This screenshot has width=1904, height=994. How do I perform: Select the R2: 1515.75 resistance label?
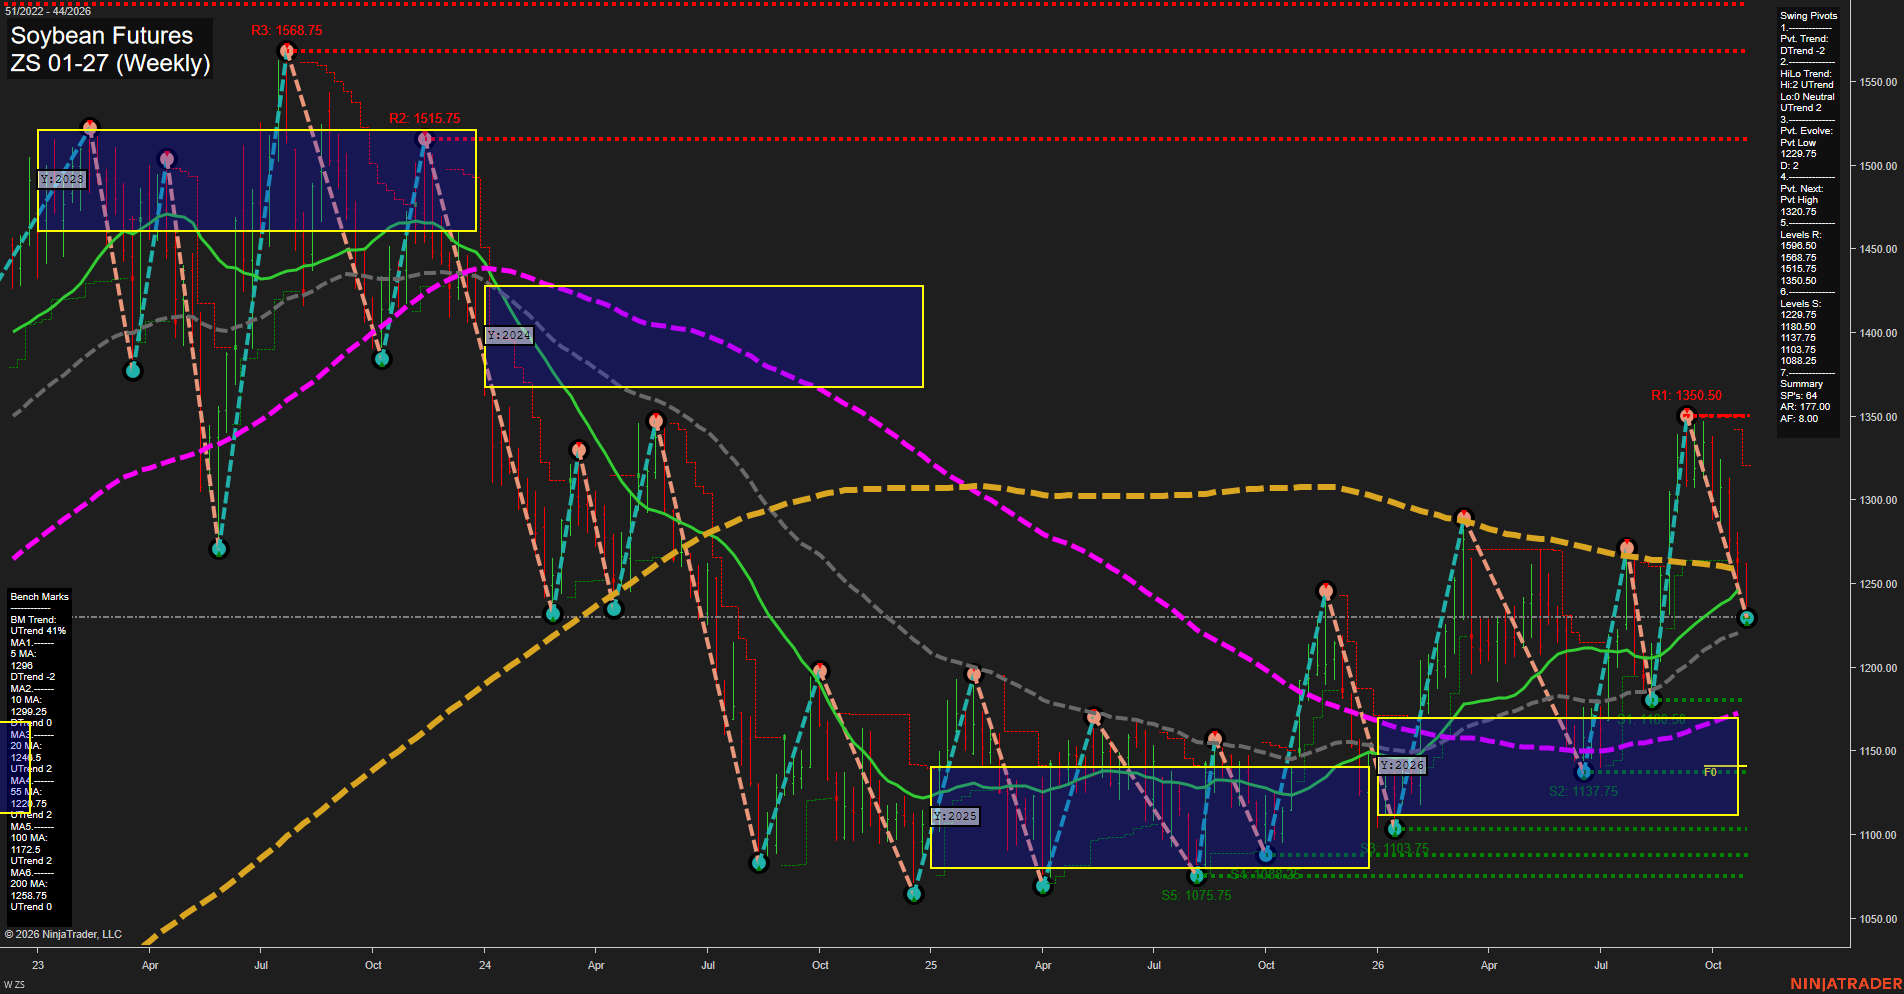click(425, 119)
